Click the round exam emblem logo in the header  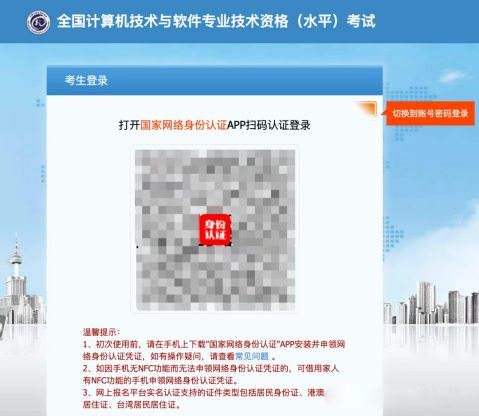(38, 22)
